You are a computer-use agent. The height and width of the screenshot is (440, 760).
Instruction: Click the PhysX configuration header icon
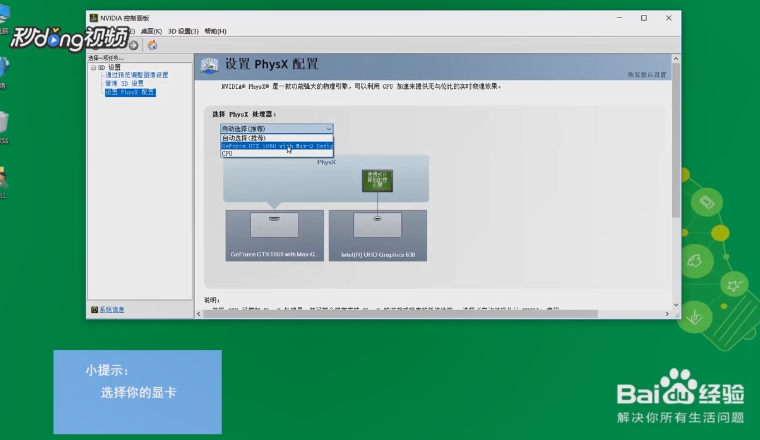pyautogui.click(x=209, y=65)
